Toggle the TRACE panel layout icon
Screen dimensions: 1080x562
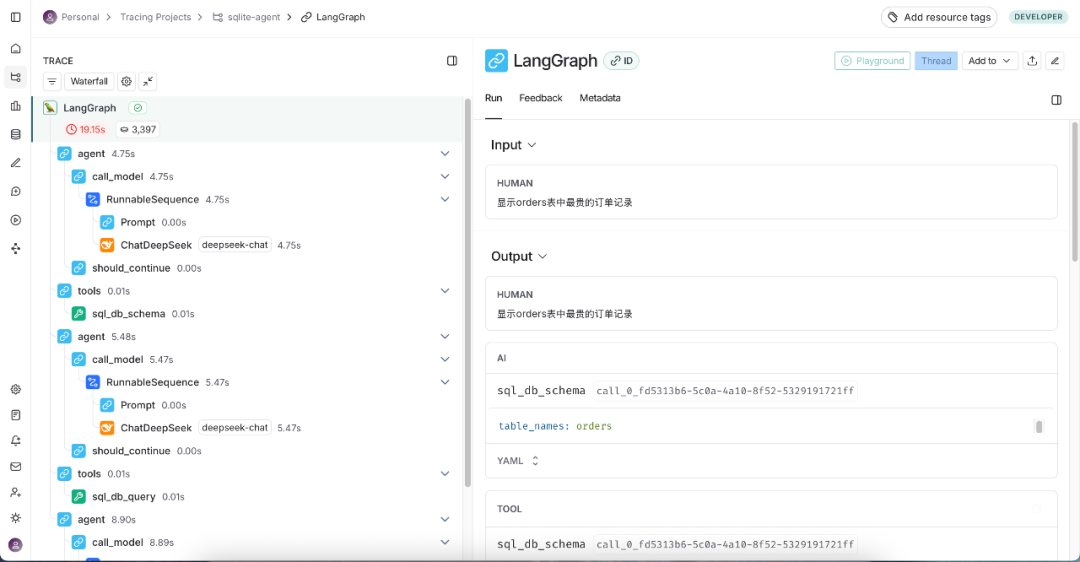click(452, 61)
